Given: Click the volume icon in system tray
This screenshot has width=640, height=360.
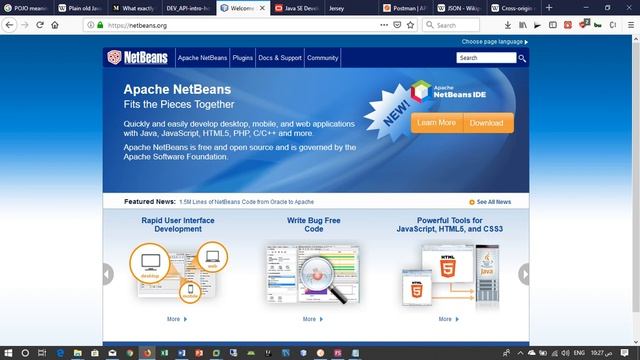Looking at the screenshot, I should 565,353.
